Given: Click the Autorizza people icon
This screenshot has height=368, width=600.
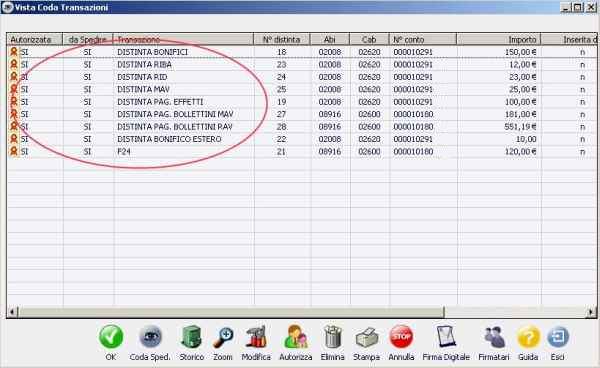Looking at the screenshot, I should point(295,337).
